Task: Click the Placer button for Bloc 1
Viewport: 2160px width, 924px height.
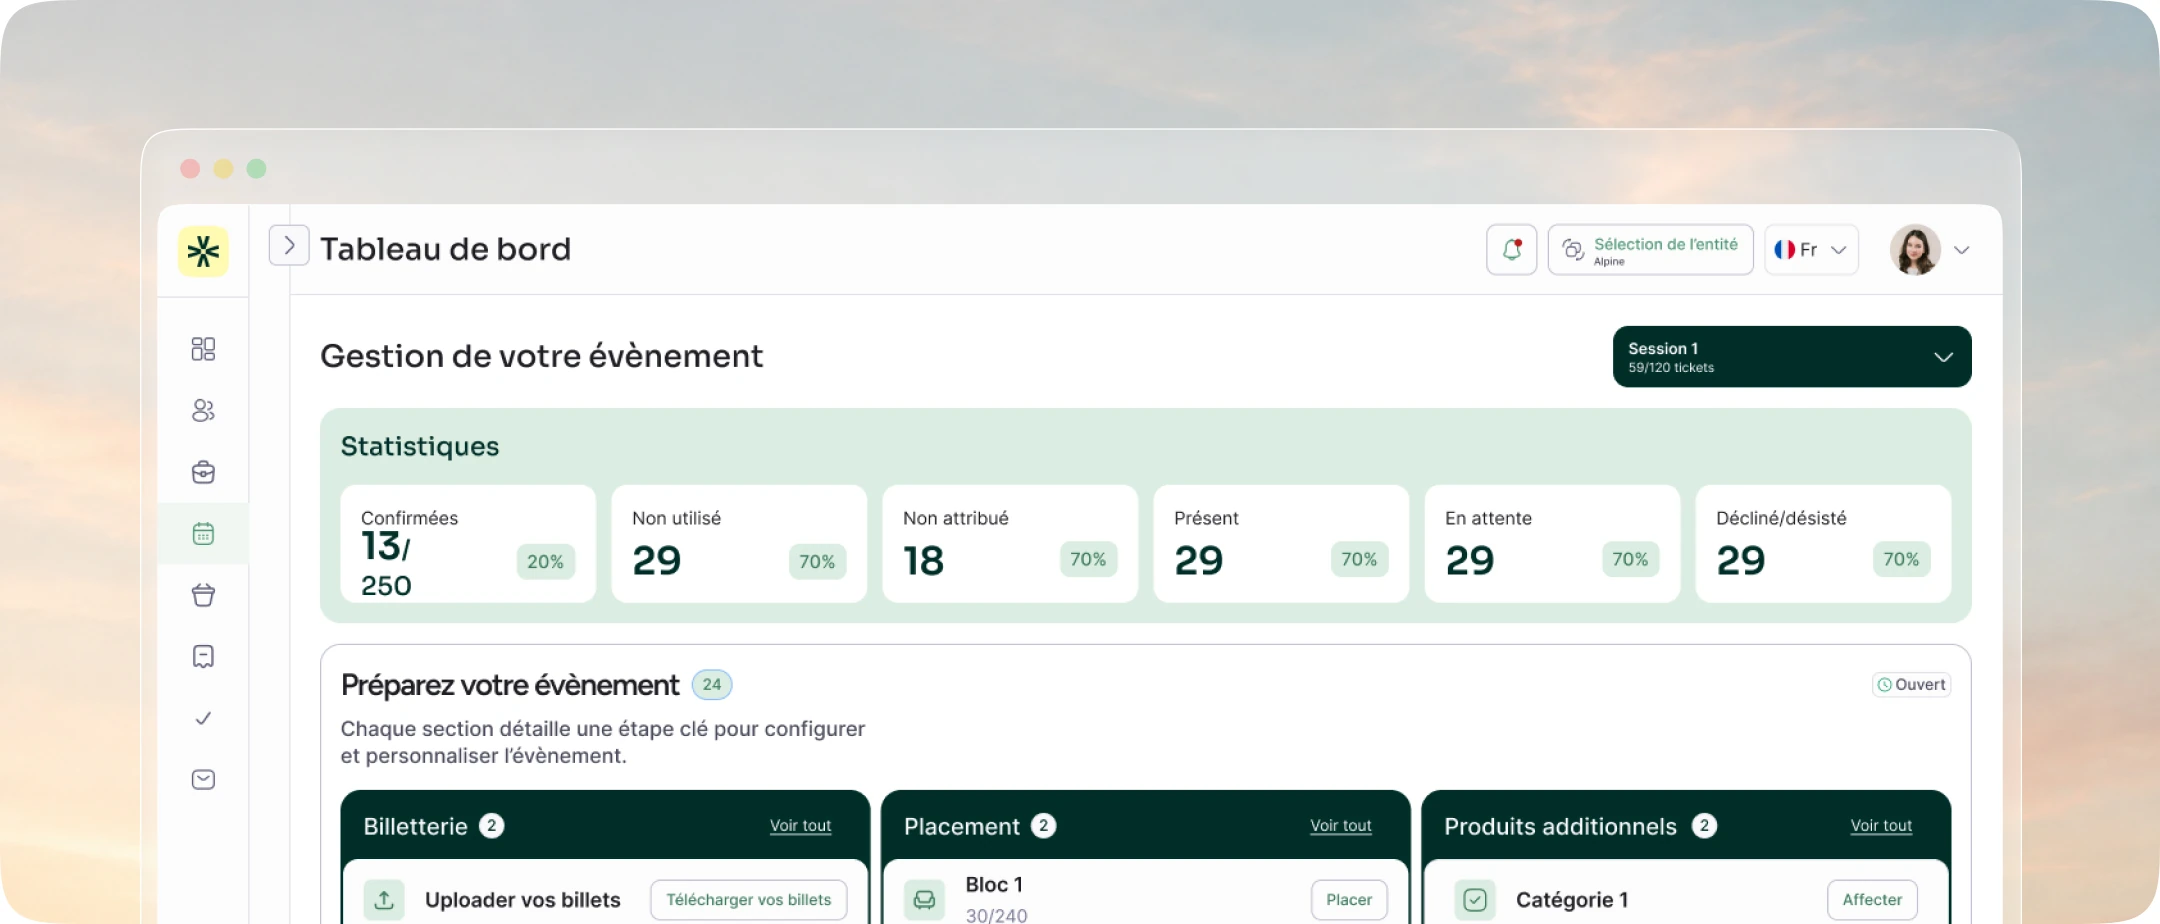Action: (x=1349, y=900)
